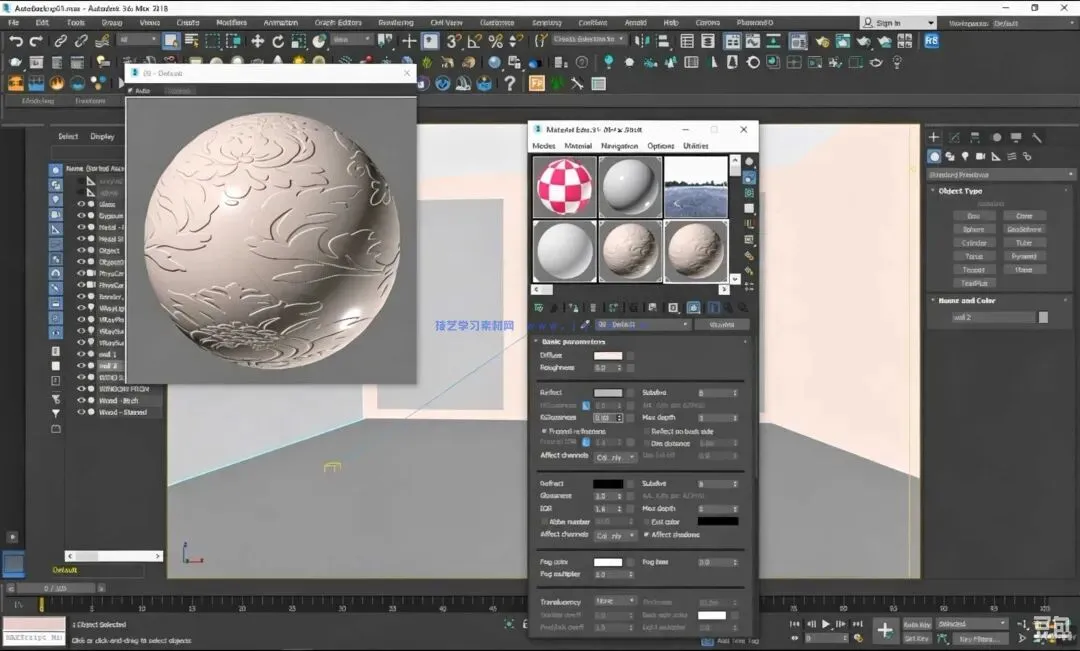Toggle the Backlight icon in Material Editor sidebar

click(x=749, y=178)
